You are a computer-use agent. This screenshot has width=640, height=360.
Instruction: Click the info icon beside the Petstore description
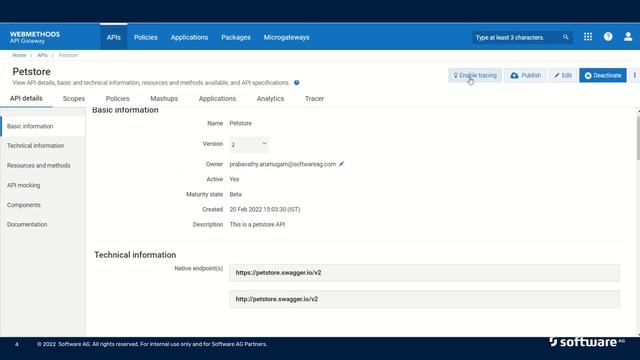[297, 82]
